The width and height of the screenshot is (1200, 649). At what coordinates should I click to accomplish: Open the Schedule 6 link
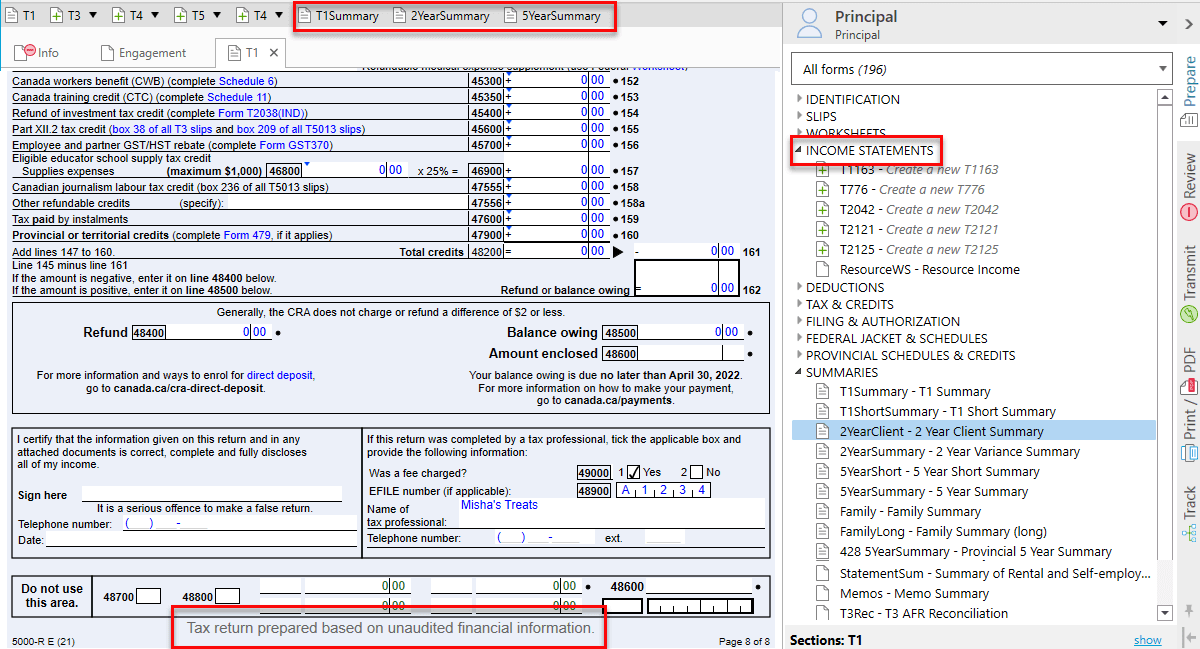(x=248, y=81)
